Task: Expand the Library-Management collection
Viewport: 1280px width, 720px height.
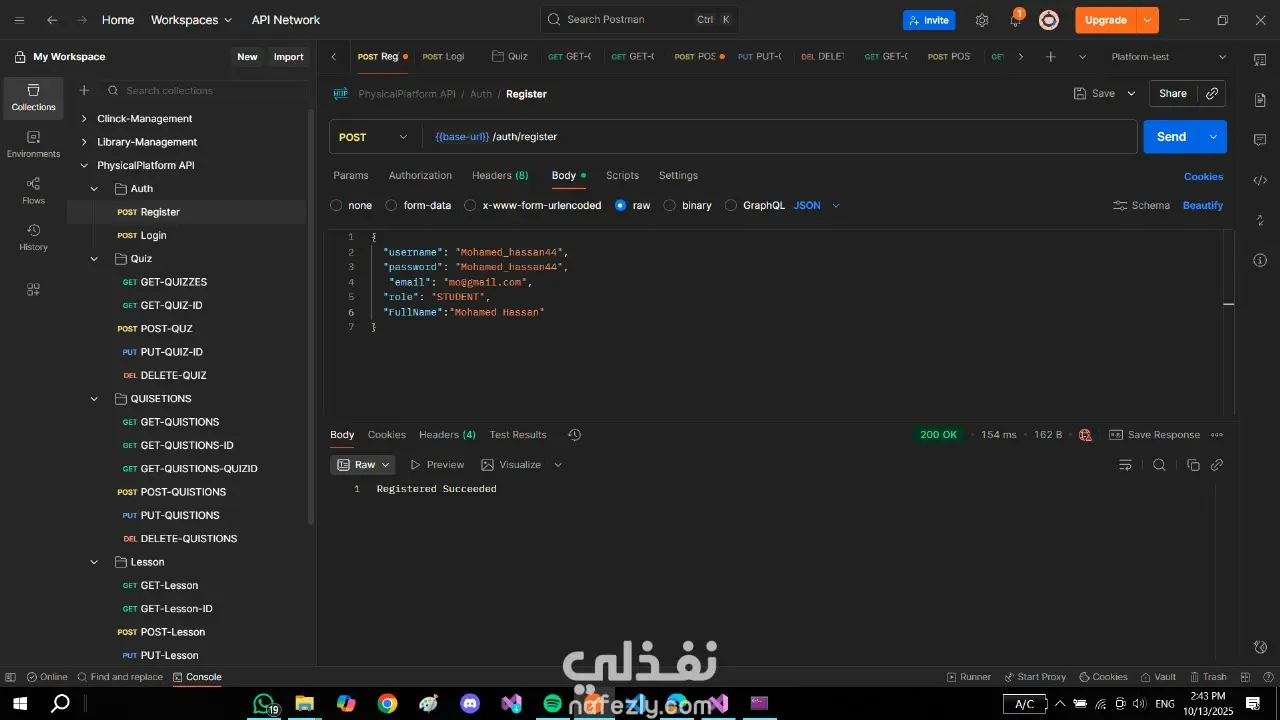Action: pos(84,142)
